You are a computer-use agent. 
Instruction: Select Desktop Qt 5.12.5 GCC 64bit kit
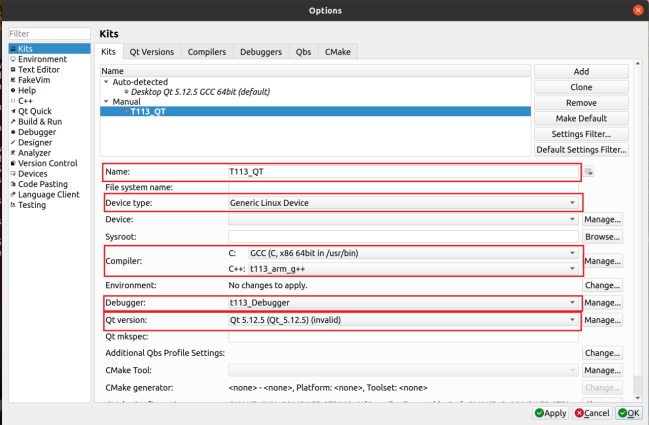coord(200,91)
